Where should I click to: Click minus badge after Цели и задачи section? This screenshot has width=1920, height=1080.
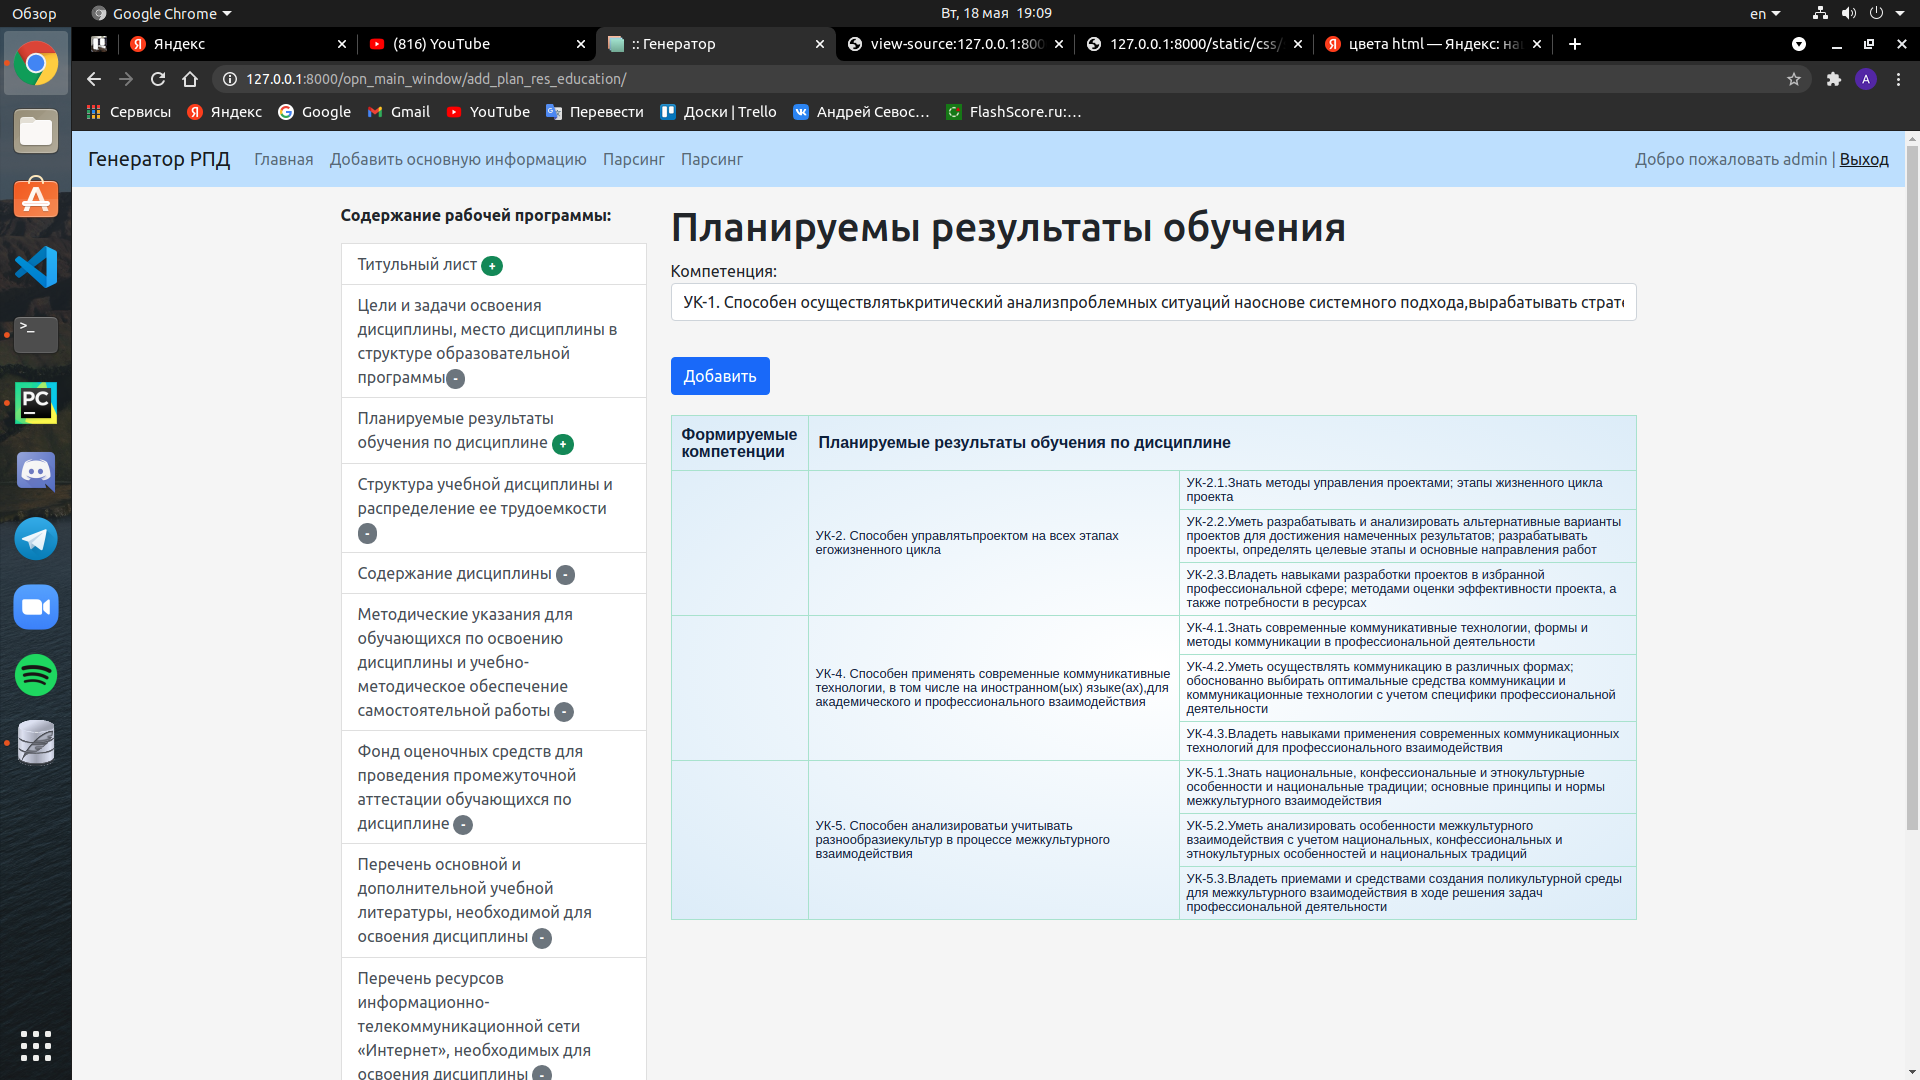pos(455,379)
